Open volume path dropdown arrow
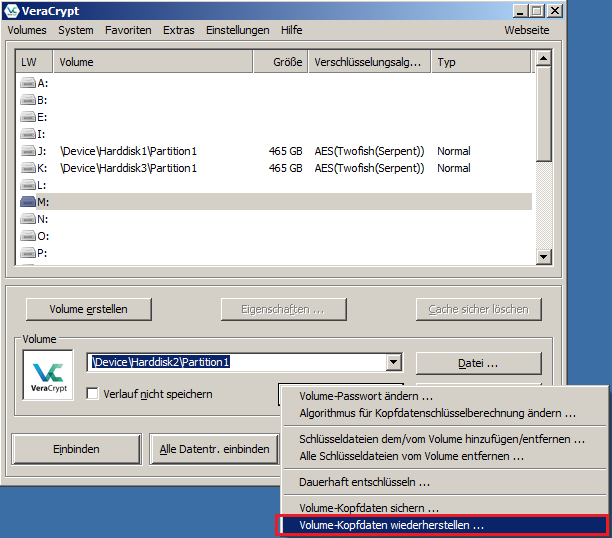 point(394,363)
